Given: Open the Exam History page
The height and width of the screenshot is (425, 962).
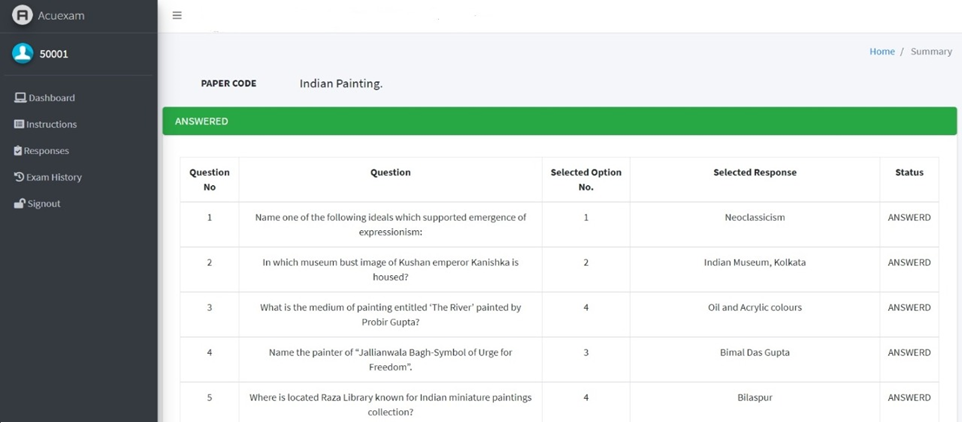Looking at the screenshot, I should (54, 177).
